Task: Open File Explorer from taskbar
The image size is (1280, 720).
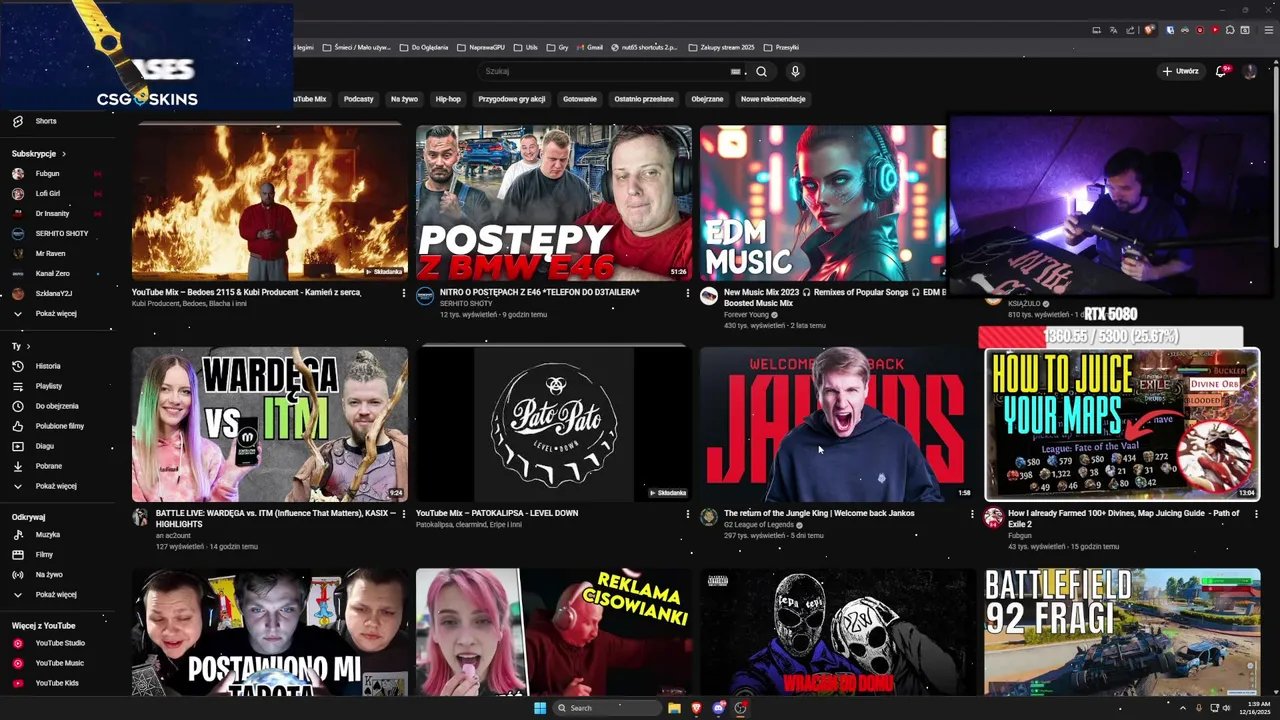Action: [x=674, y=708]
